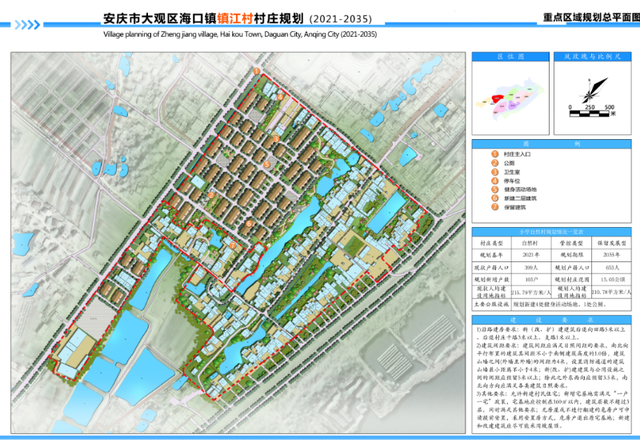Select map marker 4 on the site plan
This screenshot has width=640, height=442.
coord(280,97)
